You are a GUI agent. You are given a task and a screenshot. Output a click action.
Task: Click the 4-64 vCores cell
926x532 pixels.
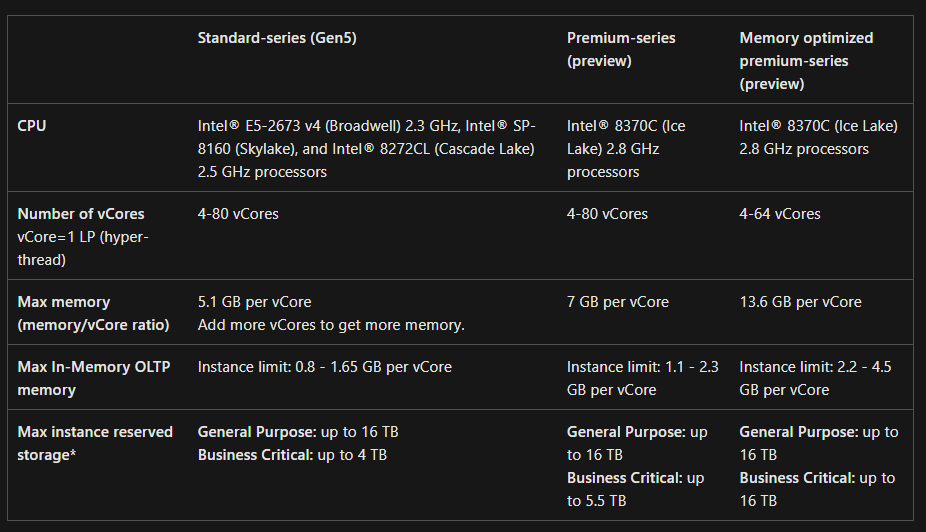780,214
